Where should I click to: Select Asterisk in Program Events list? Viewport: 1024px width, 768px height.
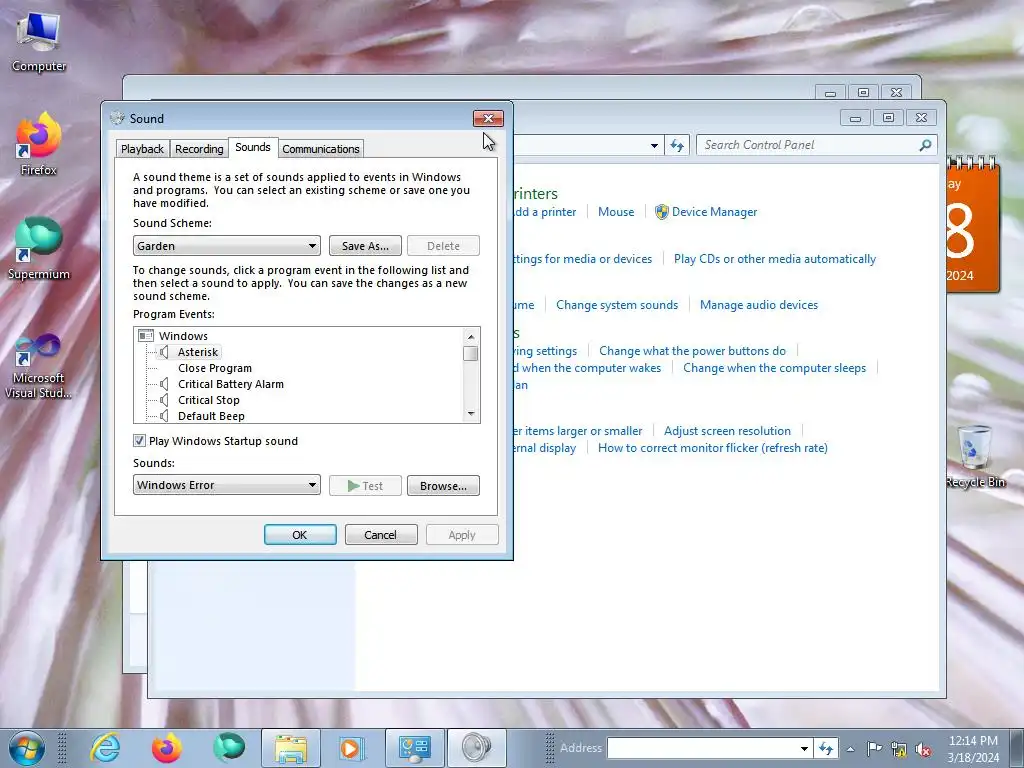[x=198, y=352]
